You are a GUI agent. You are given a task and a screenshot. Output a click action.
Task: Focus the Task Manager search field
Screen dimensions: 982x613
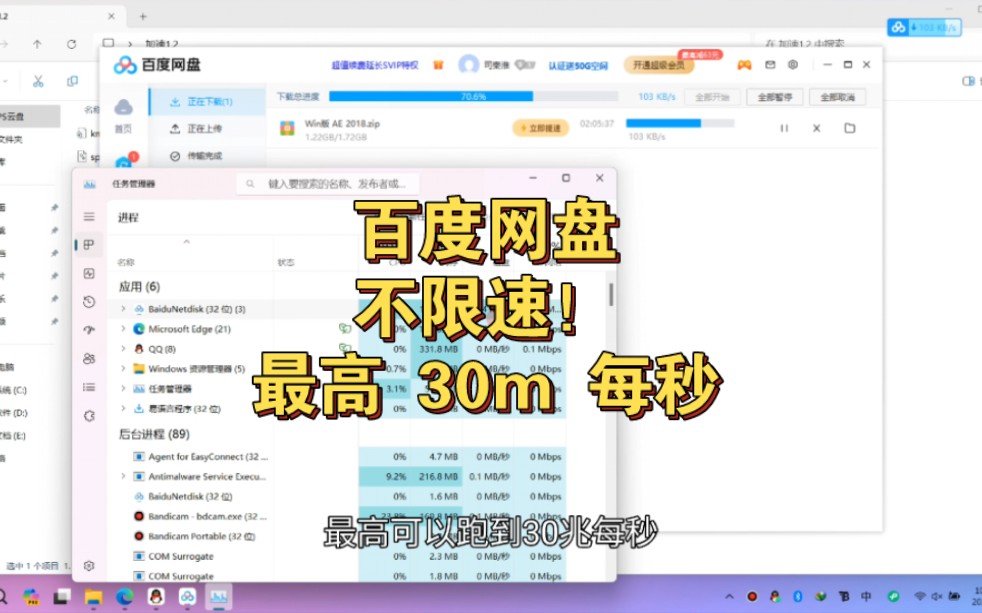328,183
